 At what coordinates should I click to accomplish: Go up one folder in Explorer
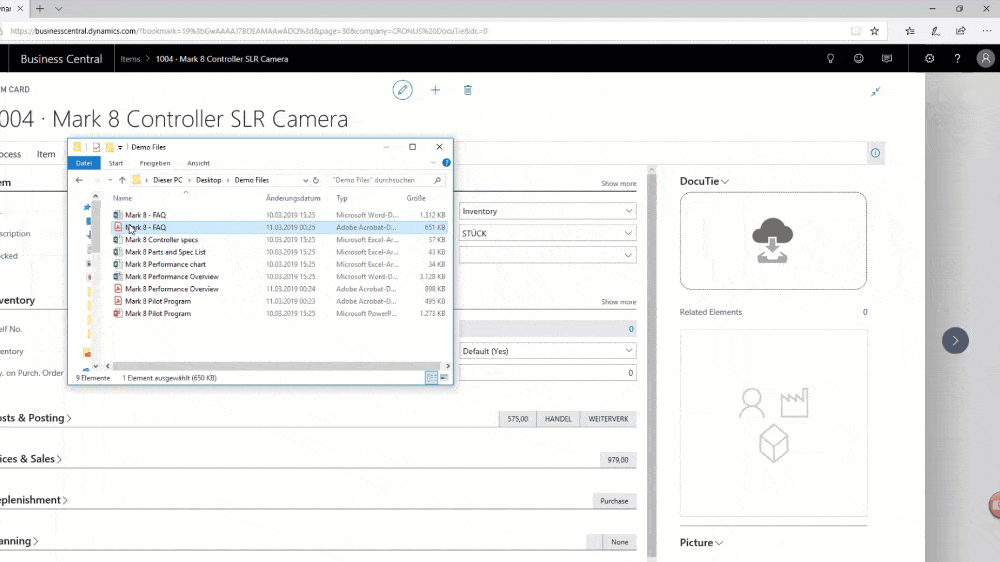pos(122,181)
